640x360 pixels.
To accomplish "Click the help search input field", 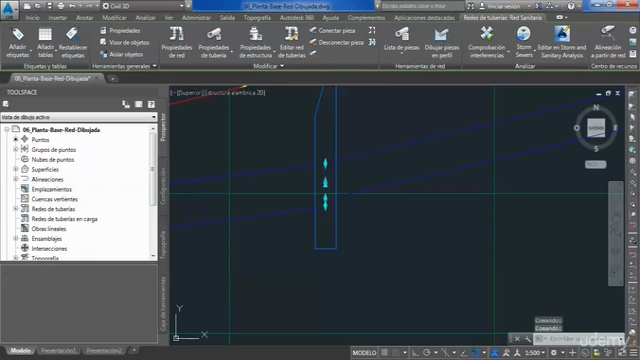I will 421,6.
